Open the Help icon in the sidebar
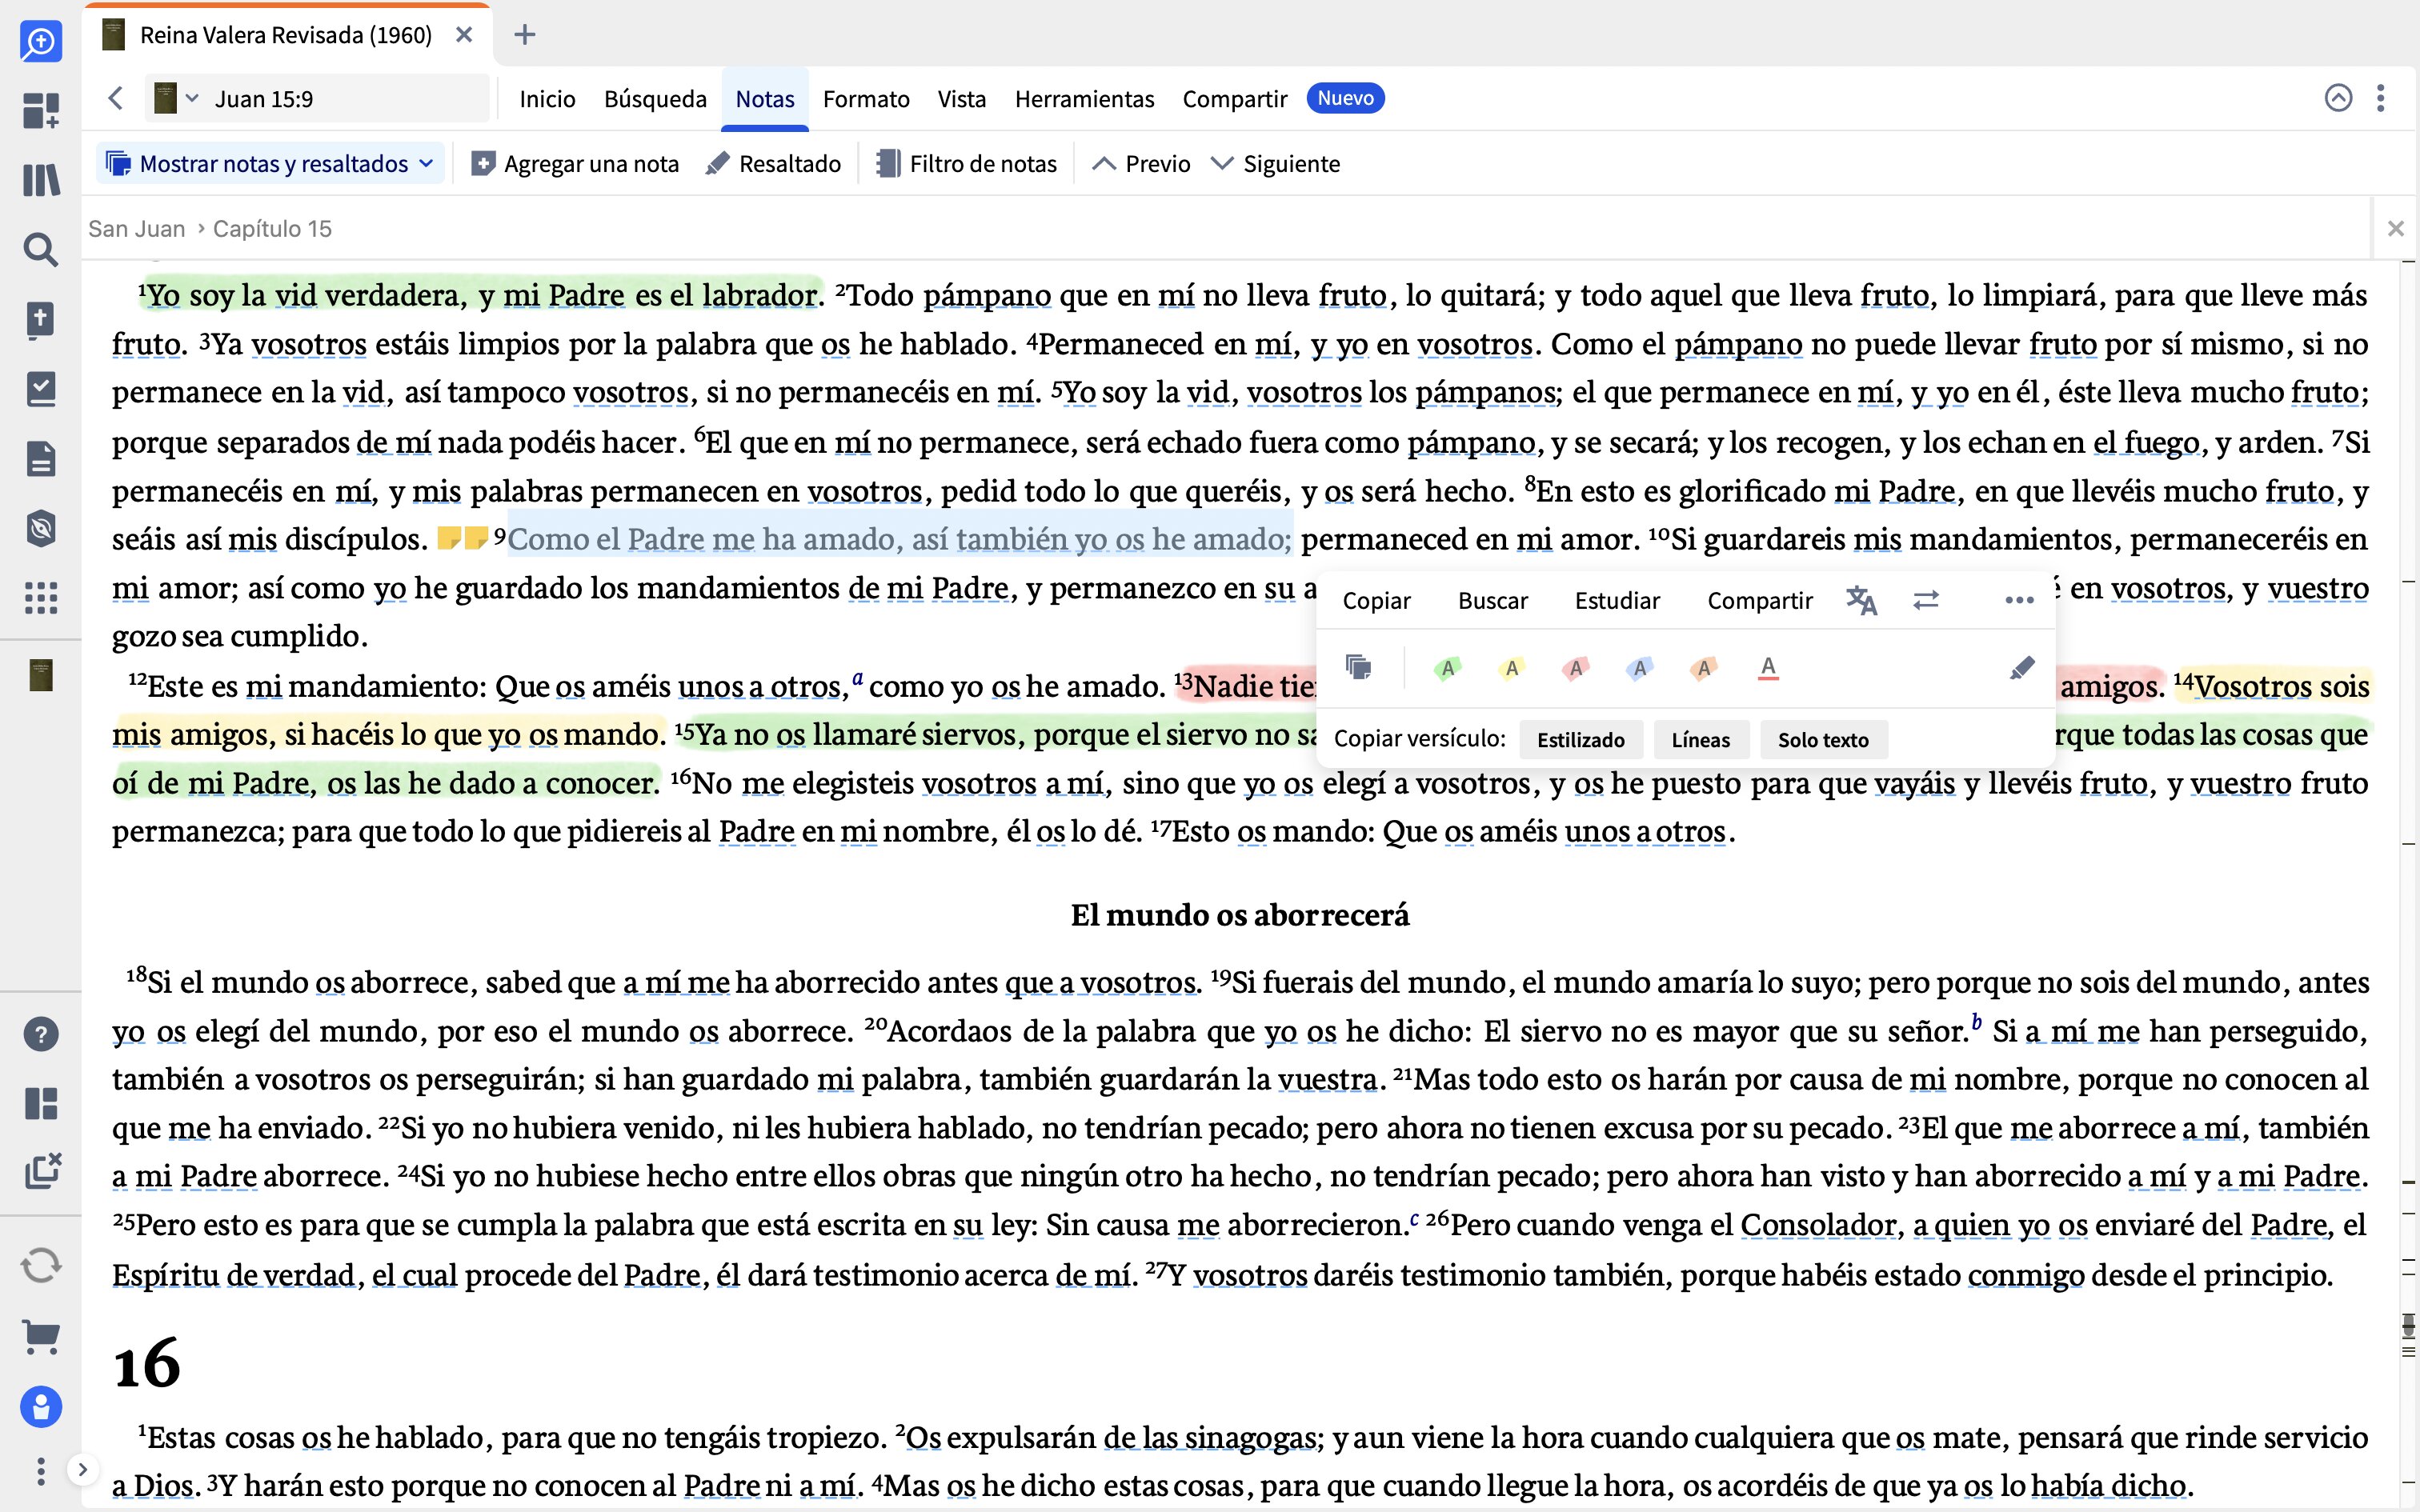Image resolution: width=2420 pixels, height=1512 pixels. coord(41,1033)
